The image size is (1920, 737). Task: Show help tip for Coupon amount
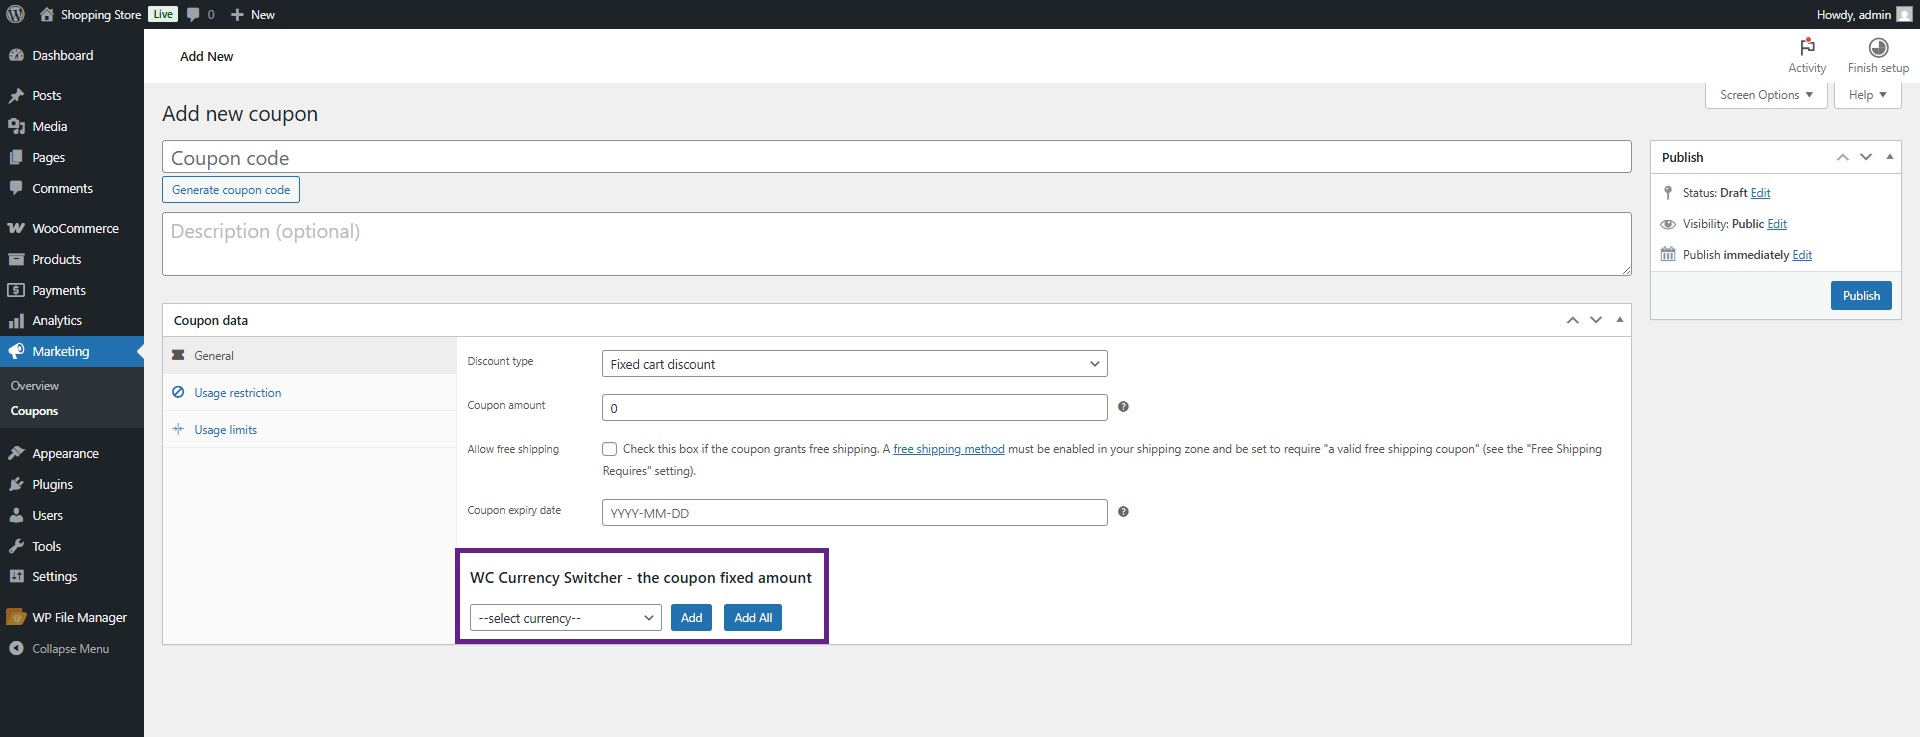tap(1123, 407)
